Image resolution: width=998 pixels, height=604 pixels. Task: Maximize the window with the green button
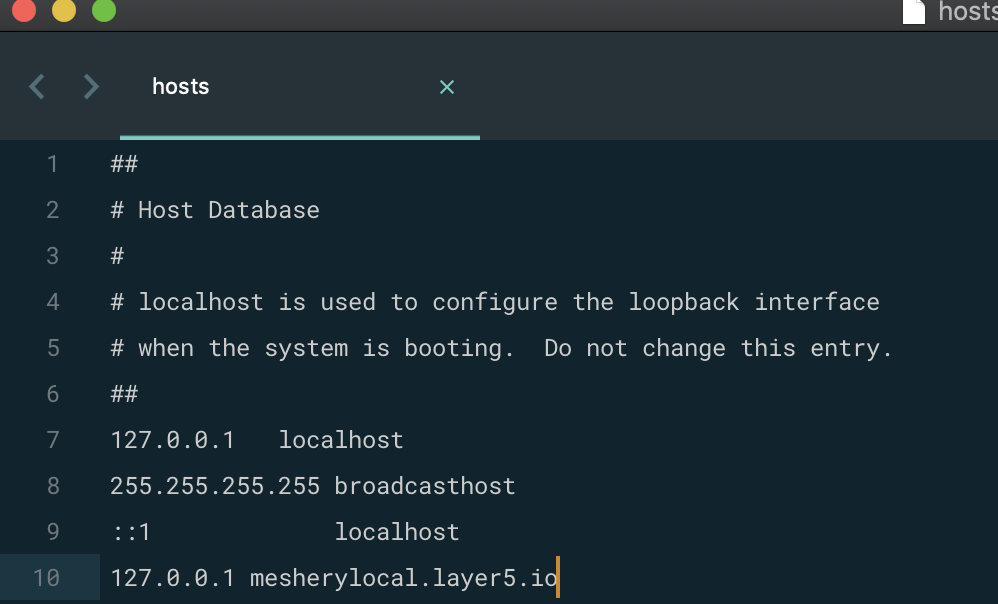click(104, 9)
